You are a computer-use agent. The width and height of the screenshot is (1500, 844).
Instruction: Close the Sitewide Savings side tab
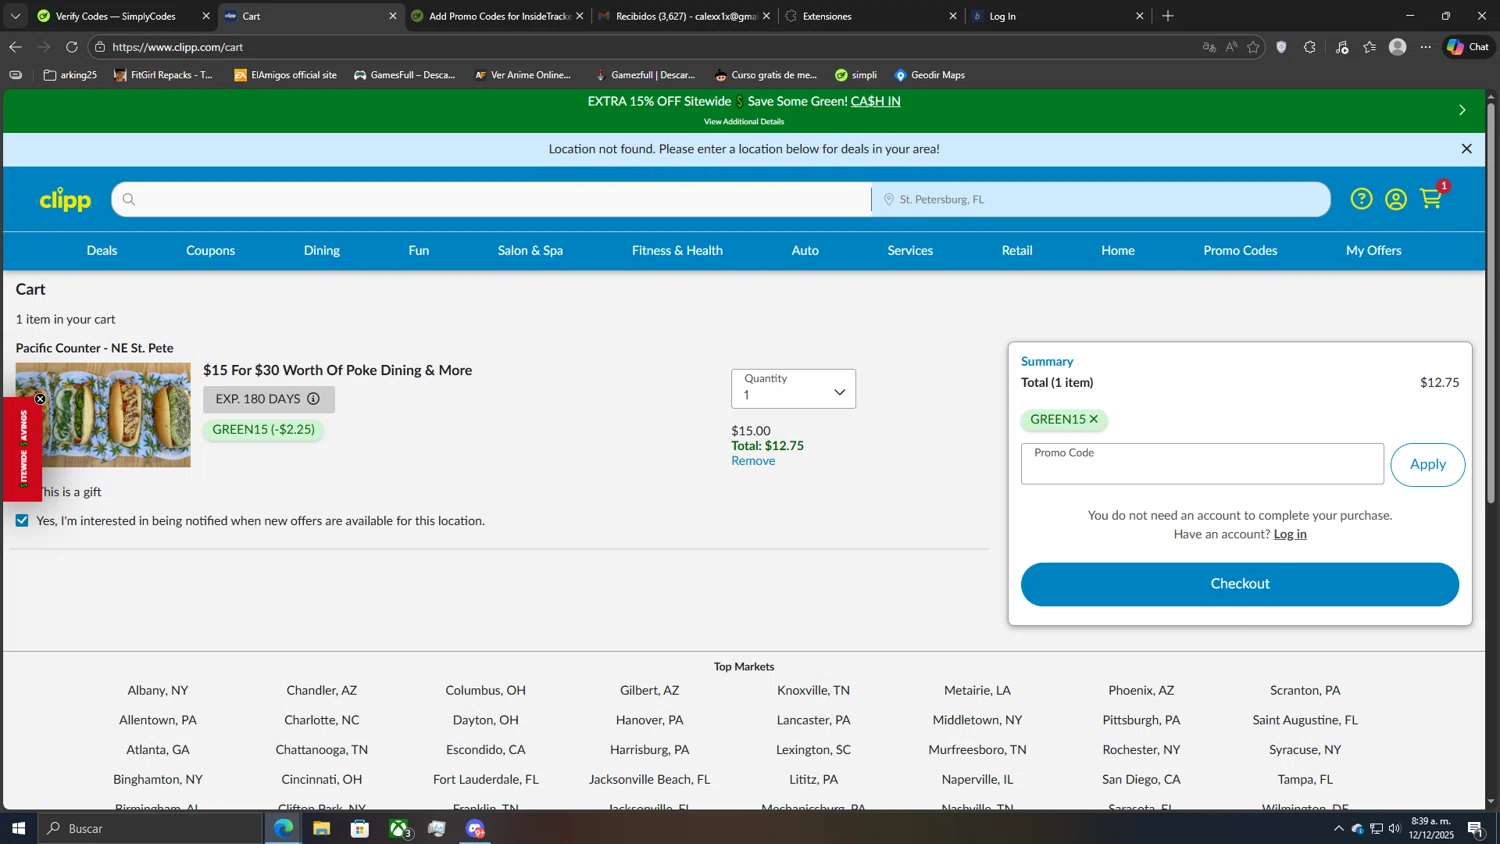pyautogui.click(x=40, y=399)
